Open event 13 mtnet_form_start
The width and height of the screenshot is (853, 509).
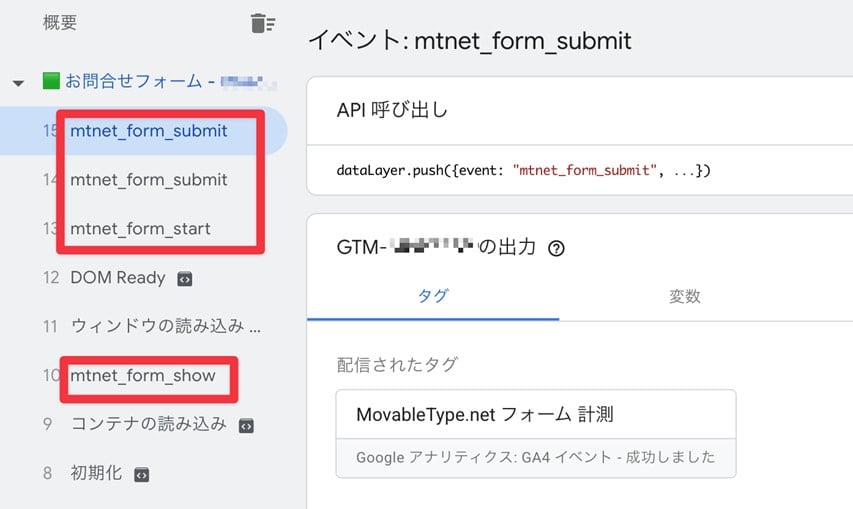point(140,229)
